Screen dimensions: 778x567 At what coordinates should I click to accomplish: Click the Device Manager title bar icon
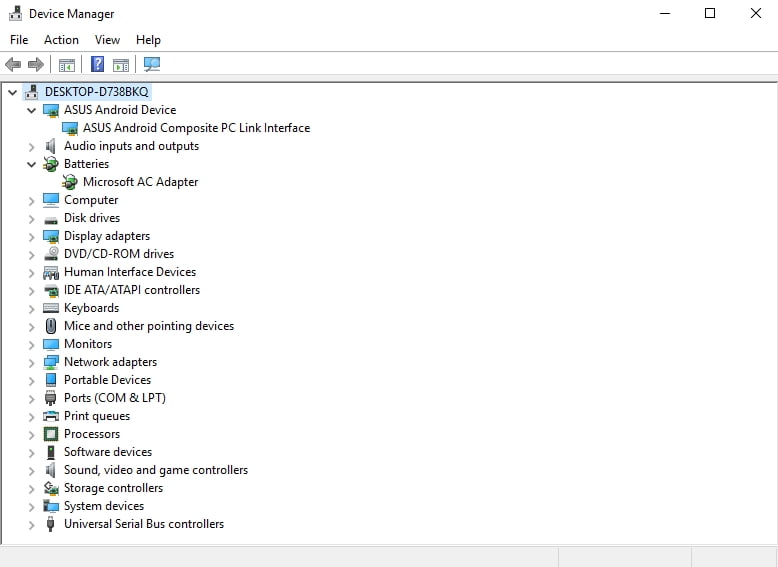pyautogui.click(x=14, y=14)
